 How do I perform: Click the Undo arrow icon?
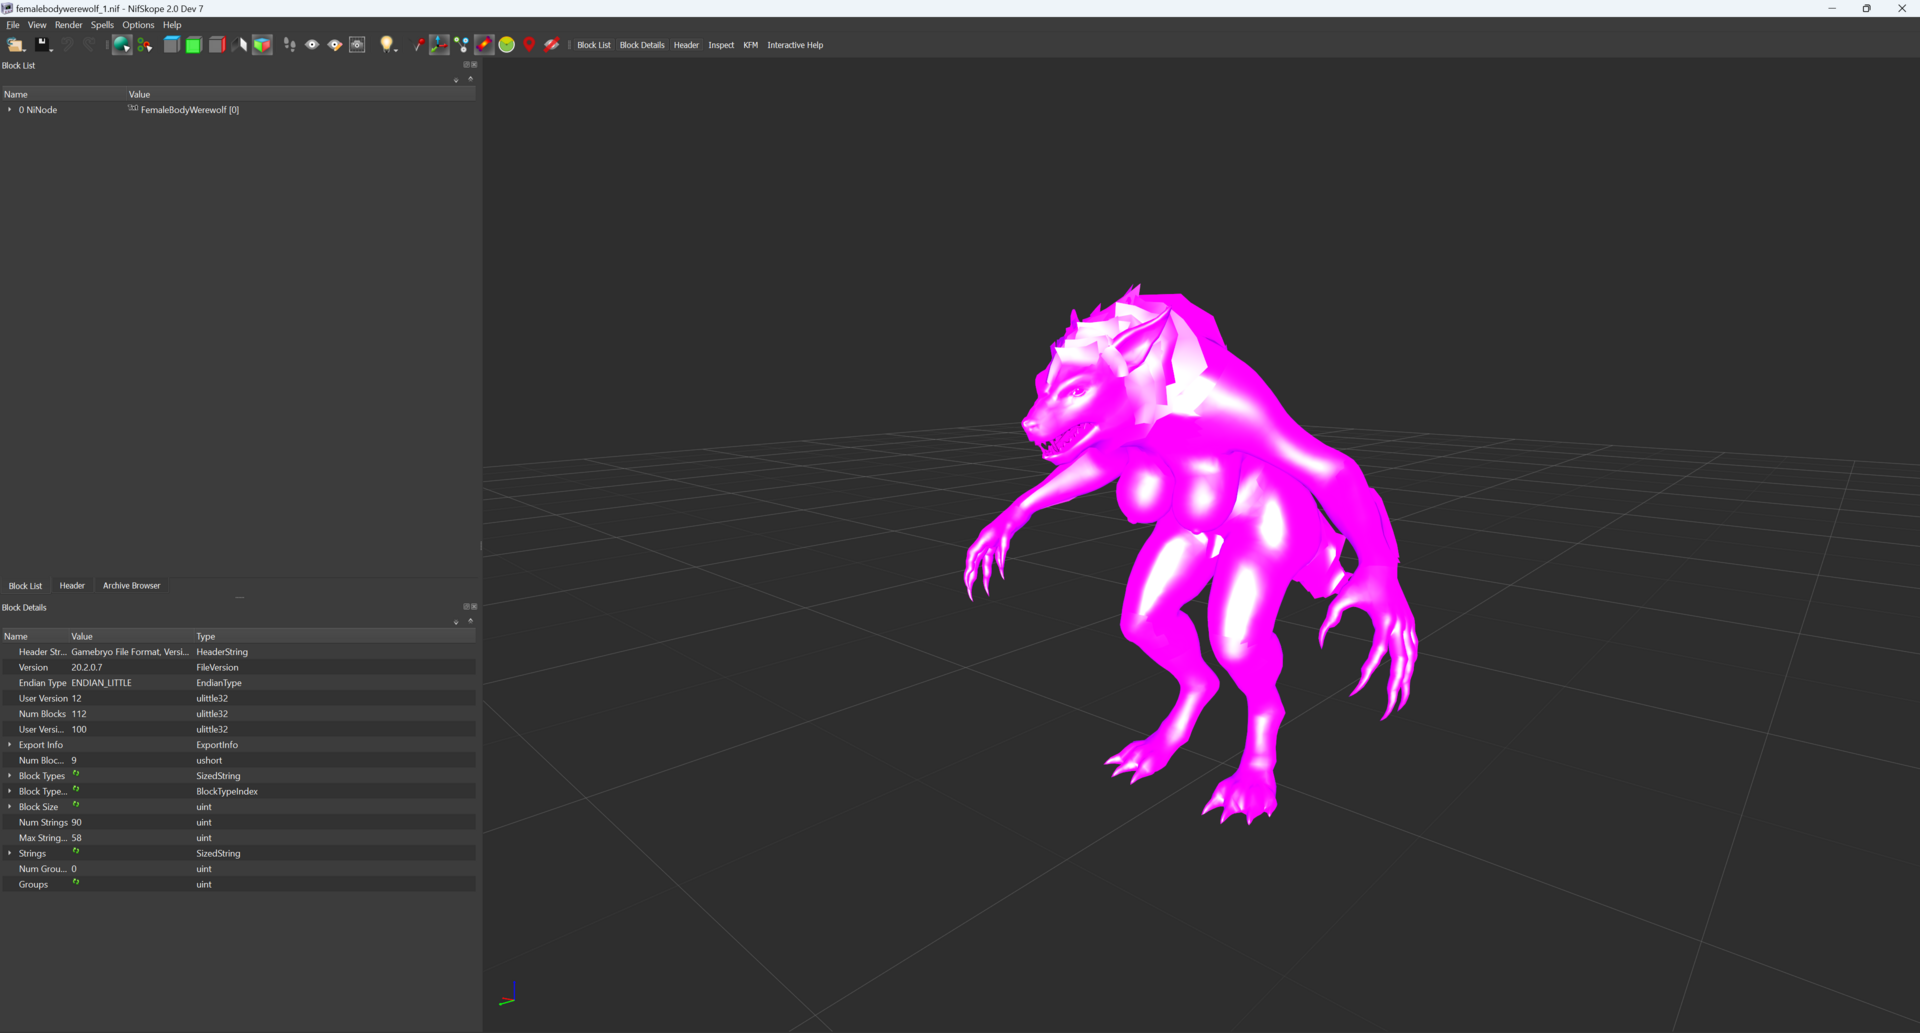point(67,45)
